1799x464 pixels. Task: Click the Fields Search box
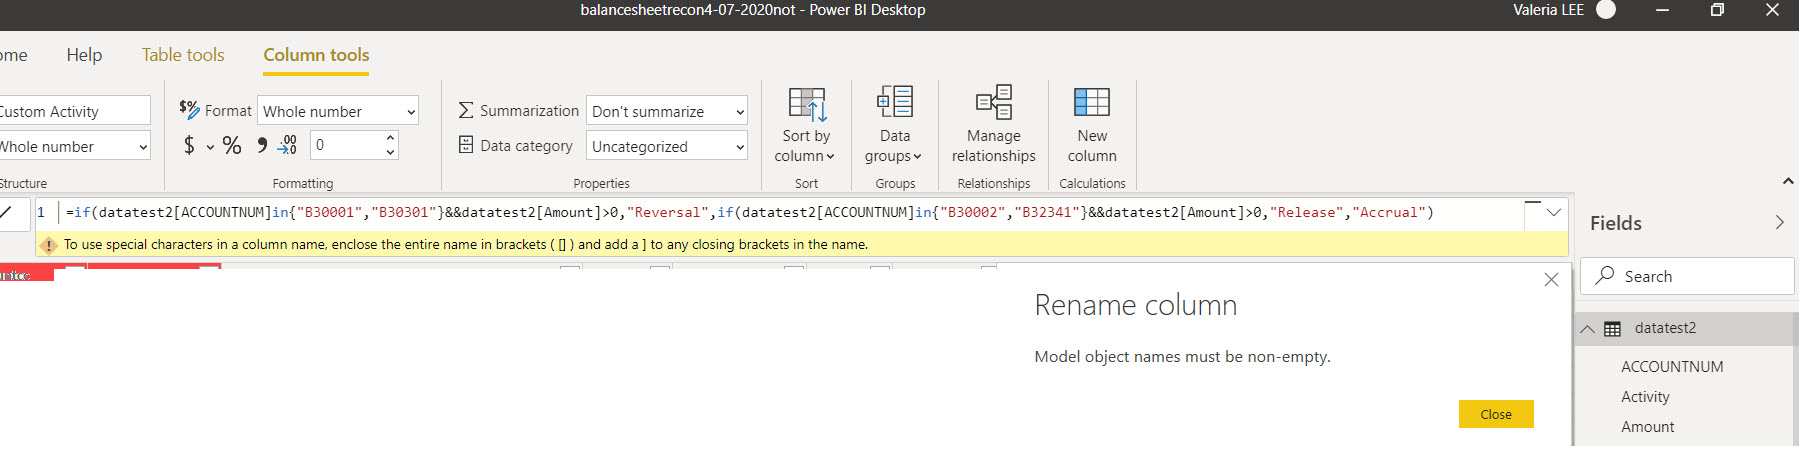[x=1687, y=276]
